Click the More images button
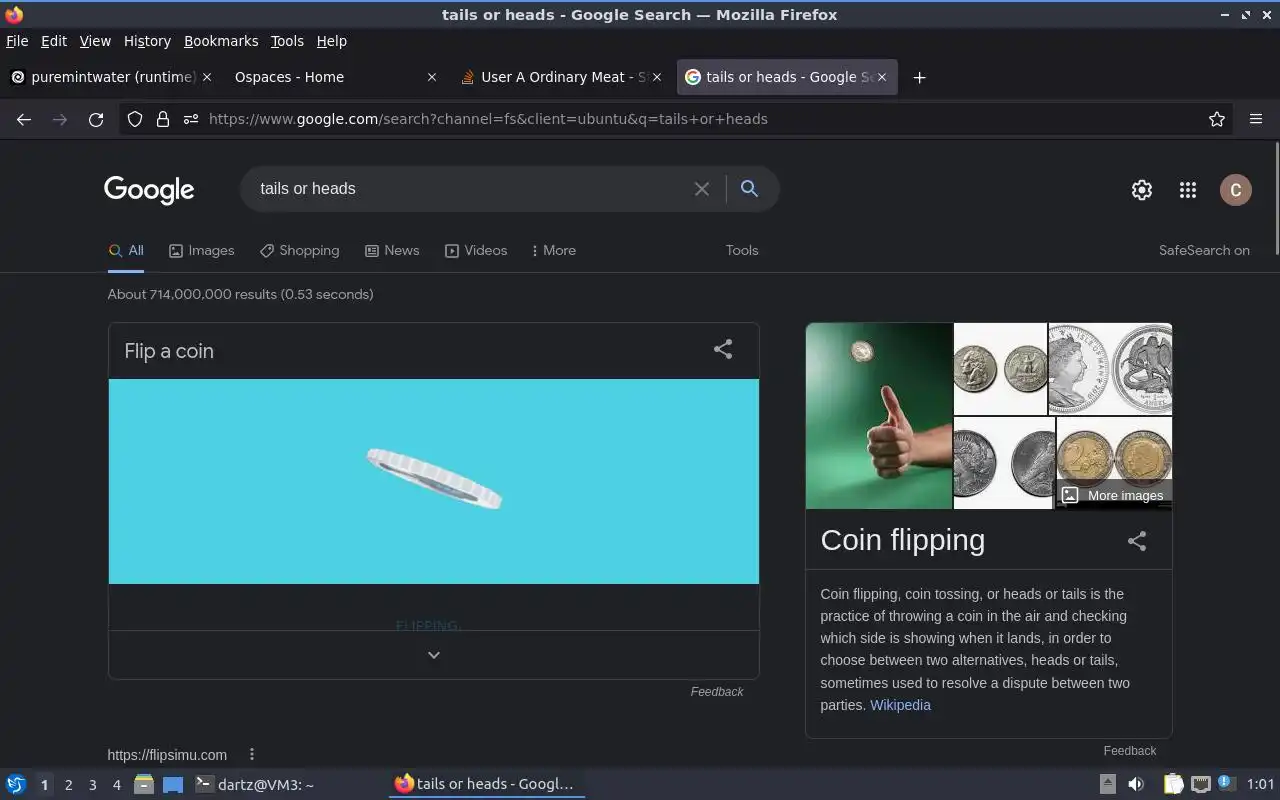 1114,495
